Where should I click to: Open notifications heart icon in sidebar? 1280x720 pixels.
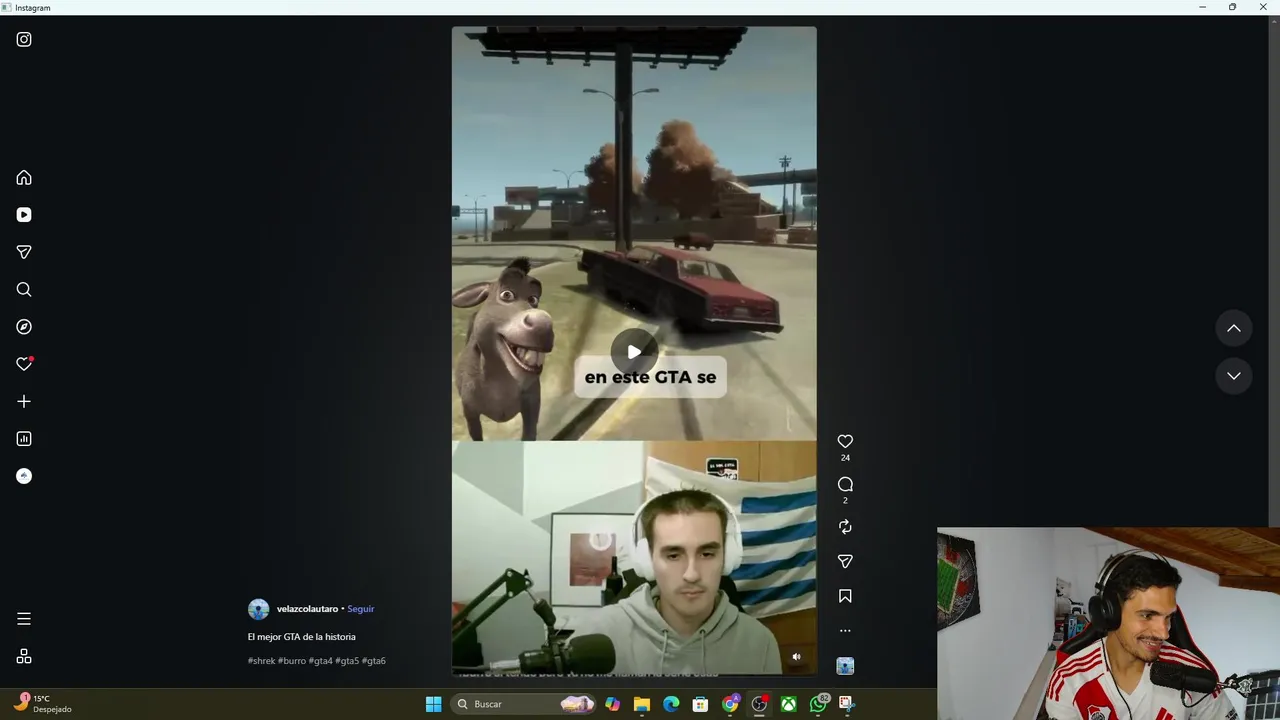(x=24, y=364)
